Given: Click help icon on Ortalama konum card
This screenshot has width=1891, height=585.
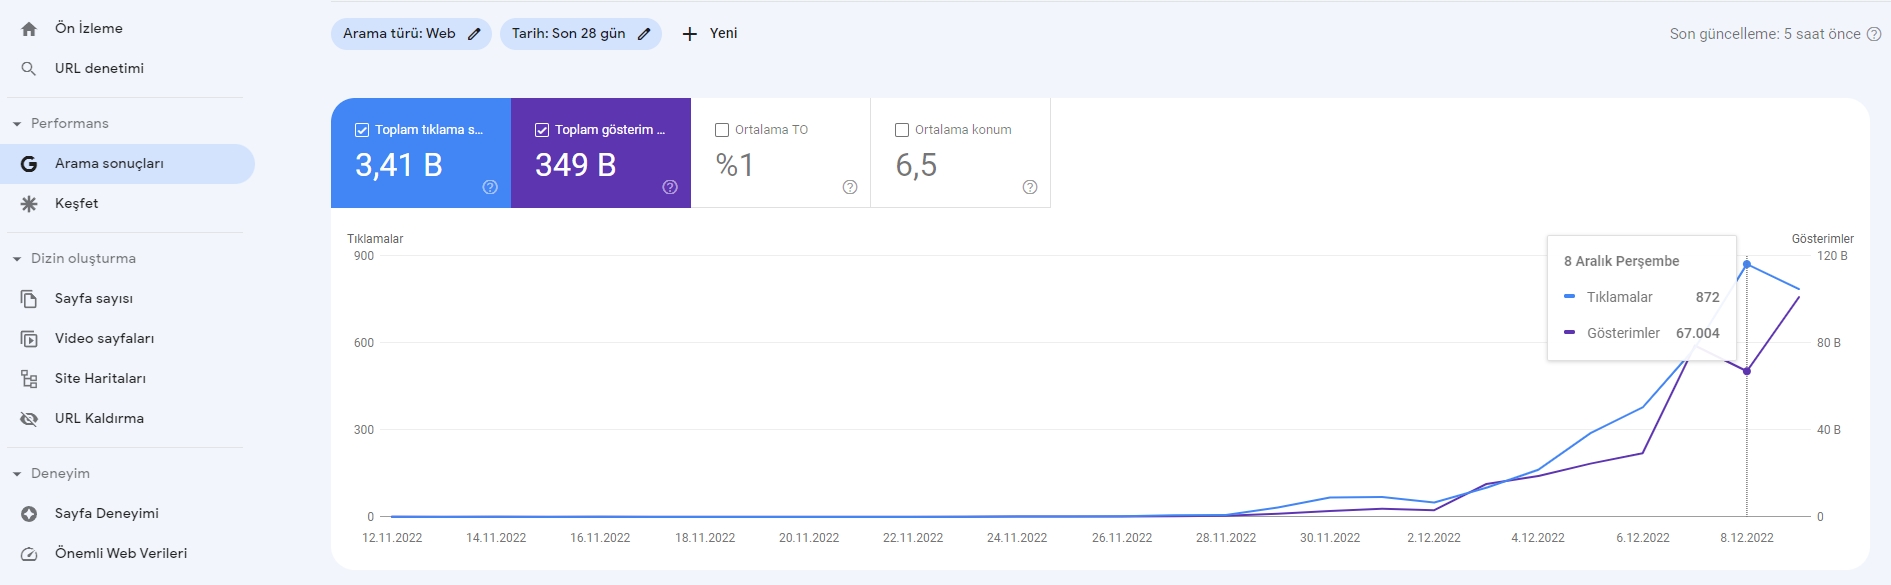Looking at the screenshot, I should click(1030, 187).
